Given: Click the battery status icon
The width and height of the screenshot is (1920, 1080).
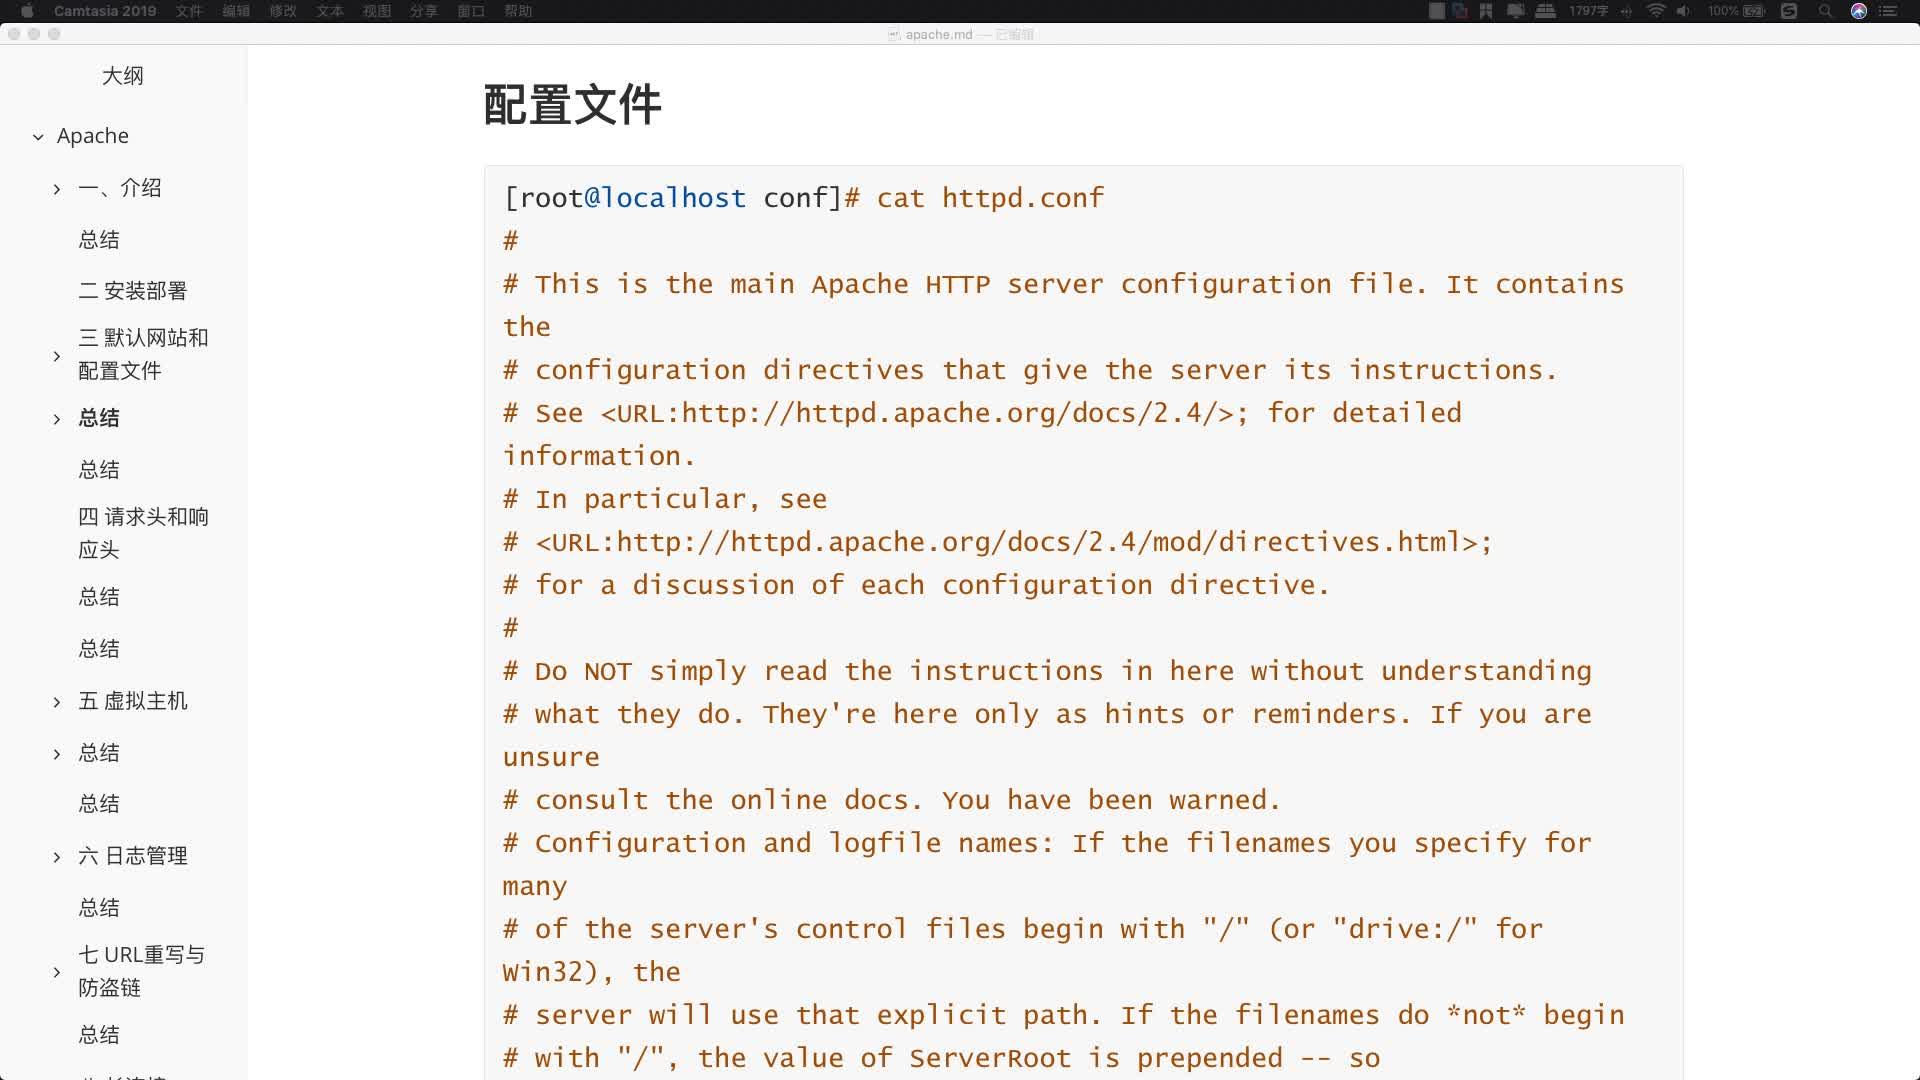Looking at the screenshot, I should 1754,11.
